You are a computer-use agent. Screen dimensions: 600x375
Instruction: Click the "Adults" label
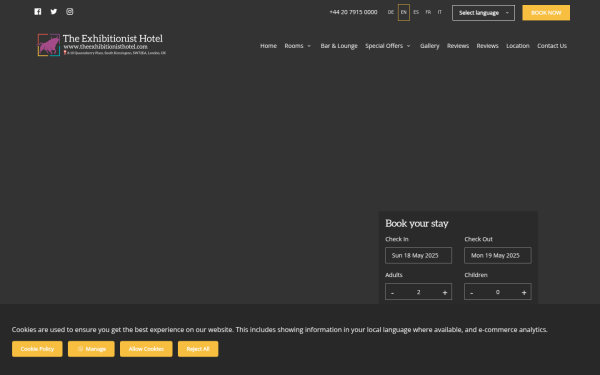click(x=394, y=275)
